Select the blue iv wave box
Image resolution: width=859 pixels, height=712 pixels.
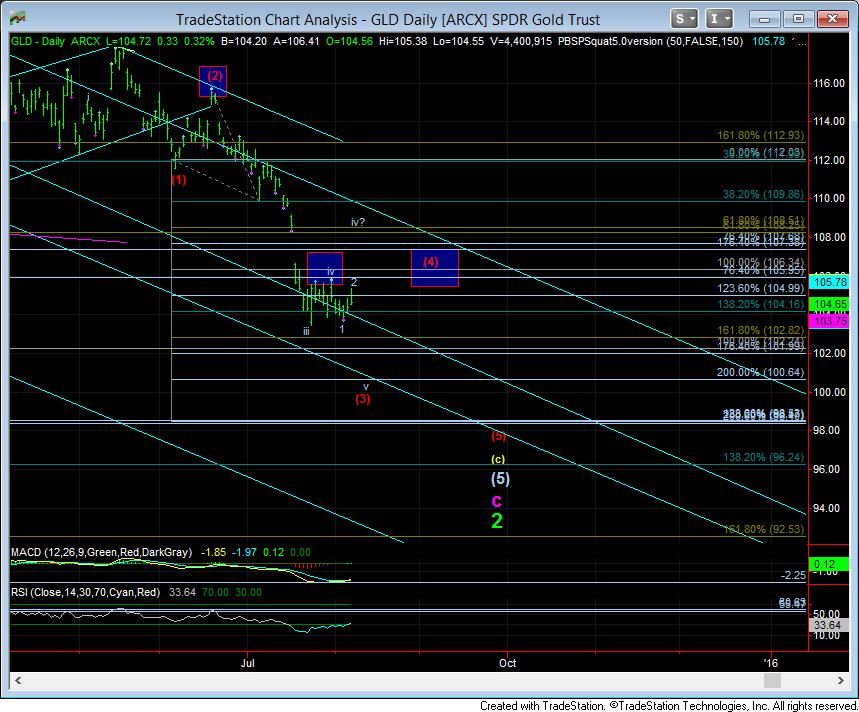coord(324,268)
